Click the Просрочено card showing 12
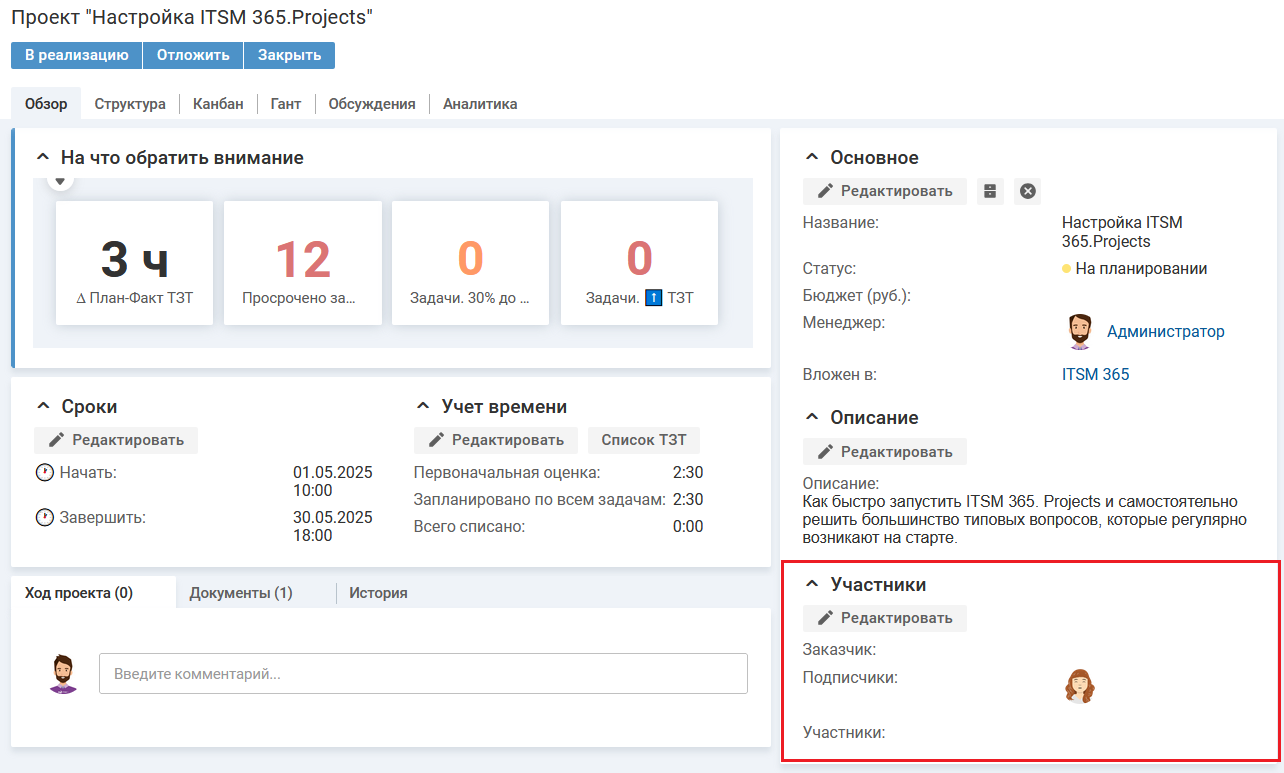The width and height of the screenshot is (1284, 773). [302, 263]
